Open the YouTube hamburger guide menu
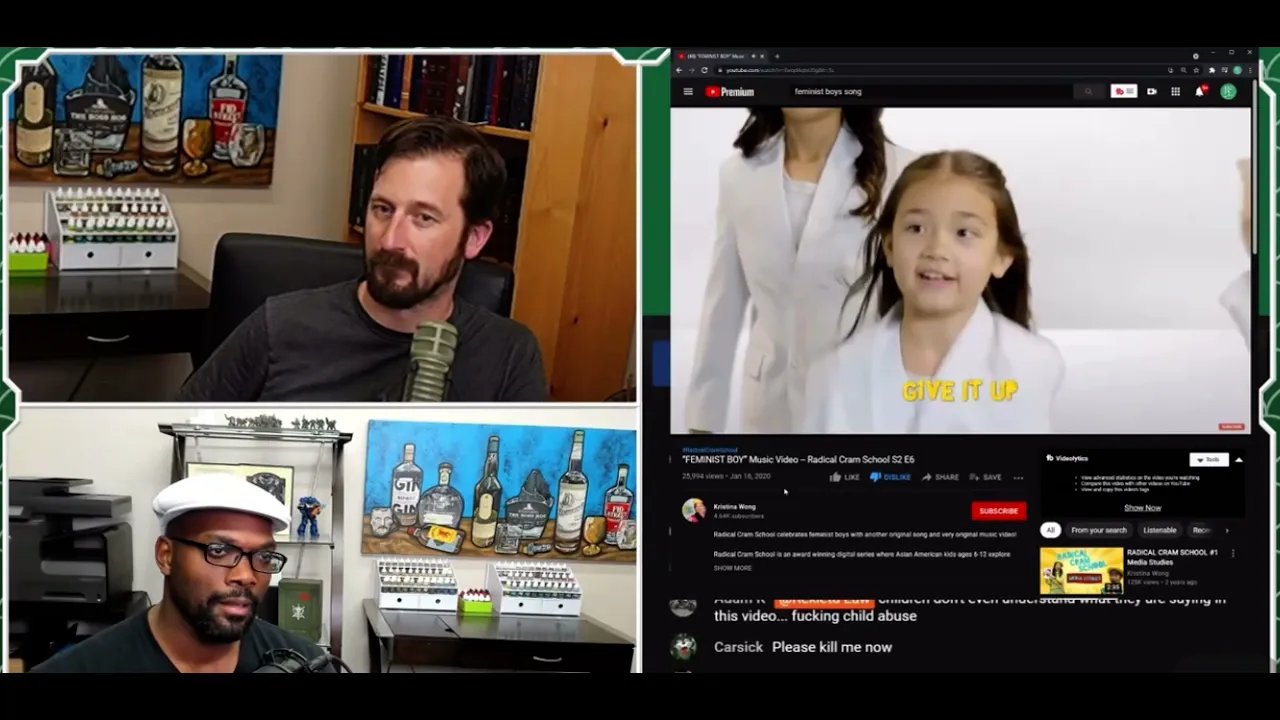1280x720 pixels. [x=688, y=91]
